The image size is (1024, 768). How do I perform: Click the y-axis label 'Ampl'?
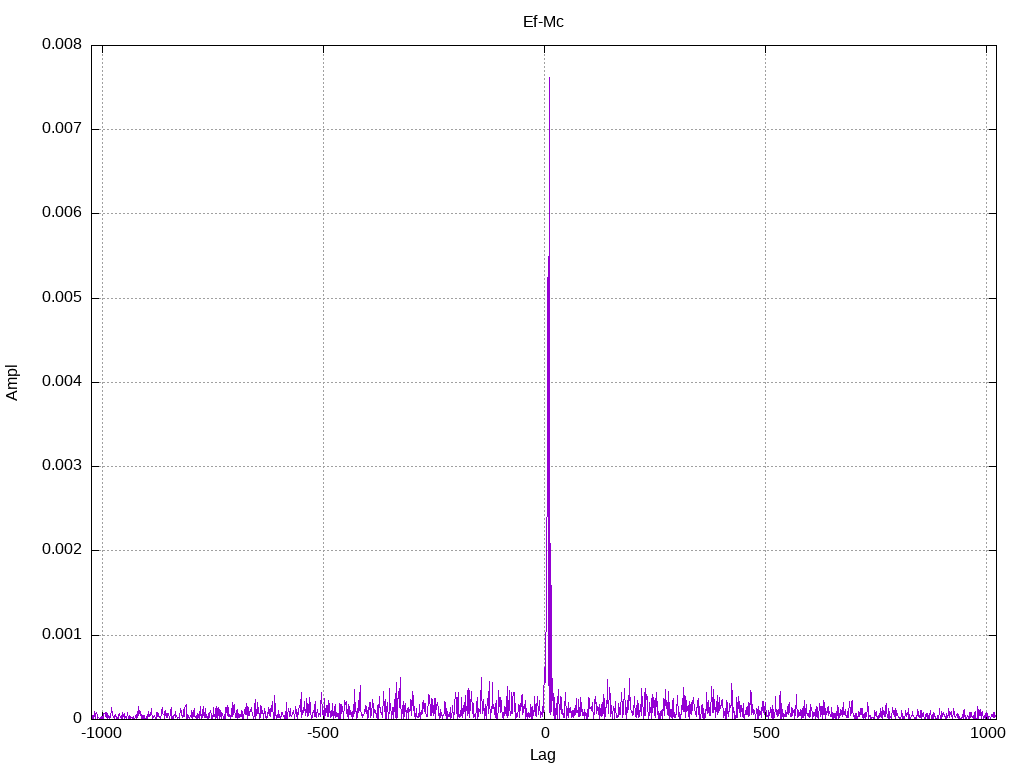(x=12, y=383)
